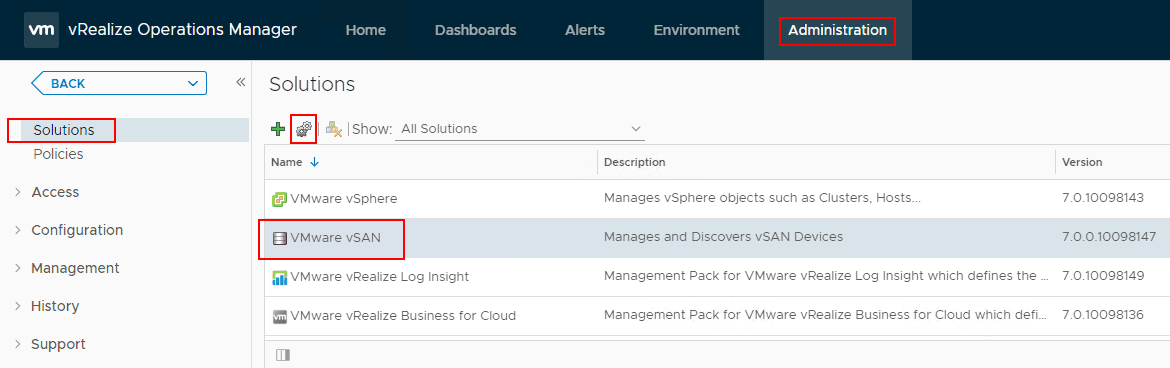1170x368 pixels.
Task: Click the Solutions page heading
Action: [x=312, y=84]
